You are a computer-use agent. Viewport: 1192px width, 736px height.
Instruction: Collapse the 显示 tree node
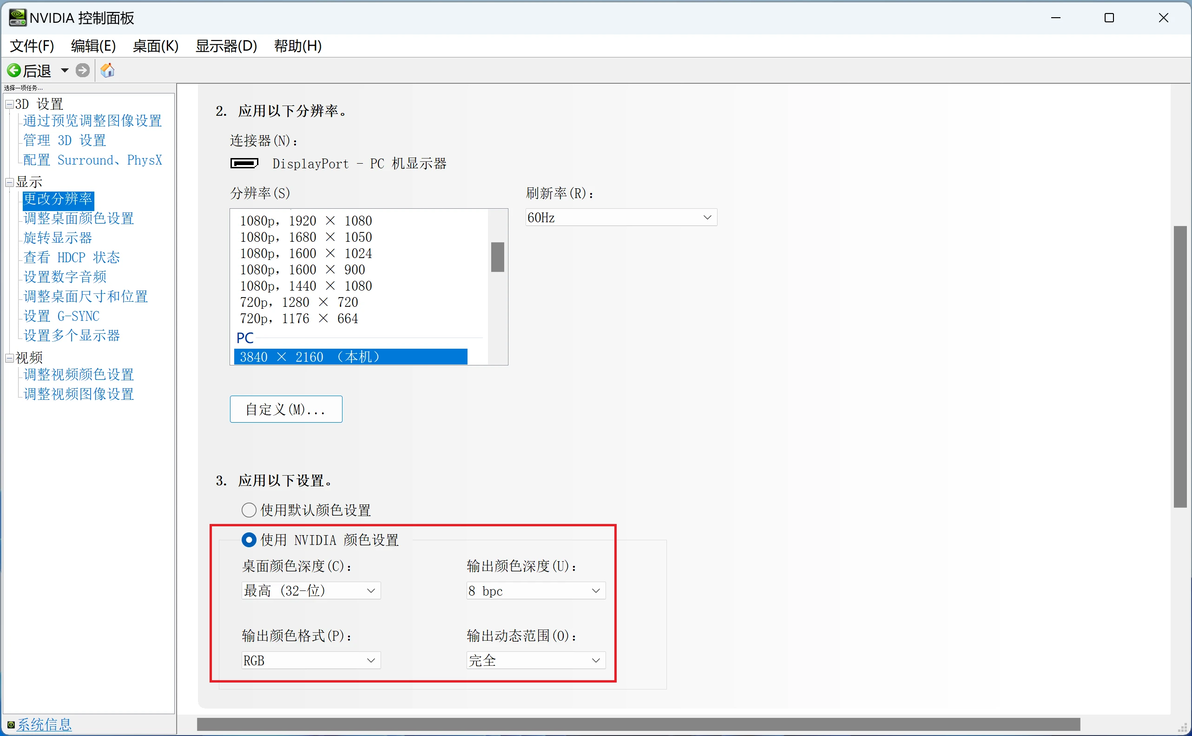[9, 182]
